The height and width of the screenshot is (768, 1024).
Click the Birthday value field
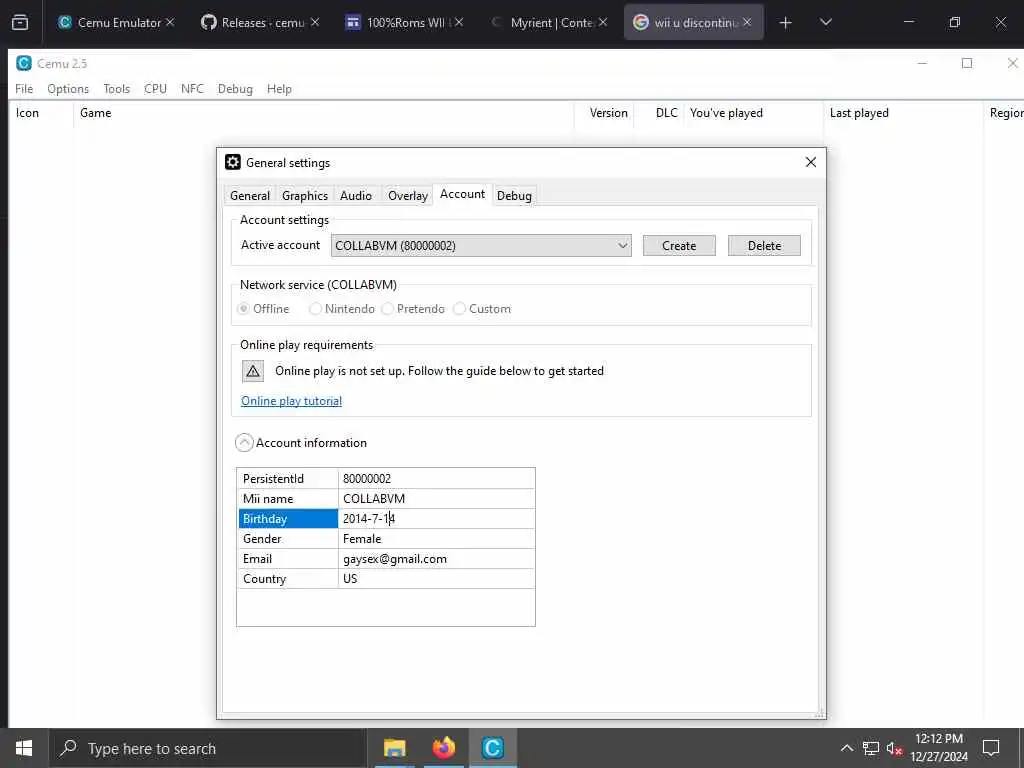[x=436, y=519]
